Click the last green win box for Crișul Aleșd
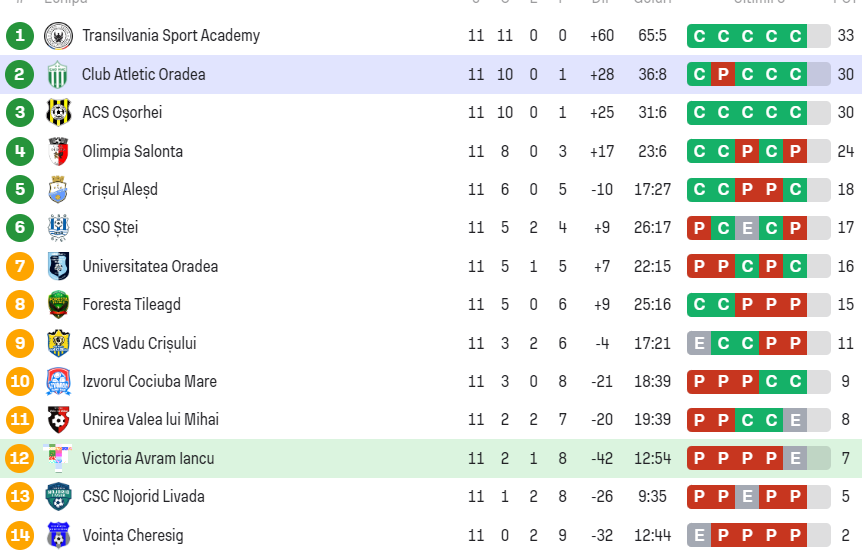Screen dimensions: 862x558 pos(795,190)
